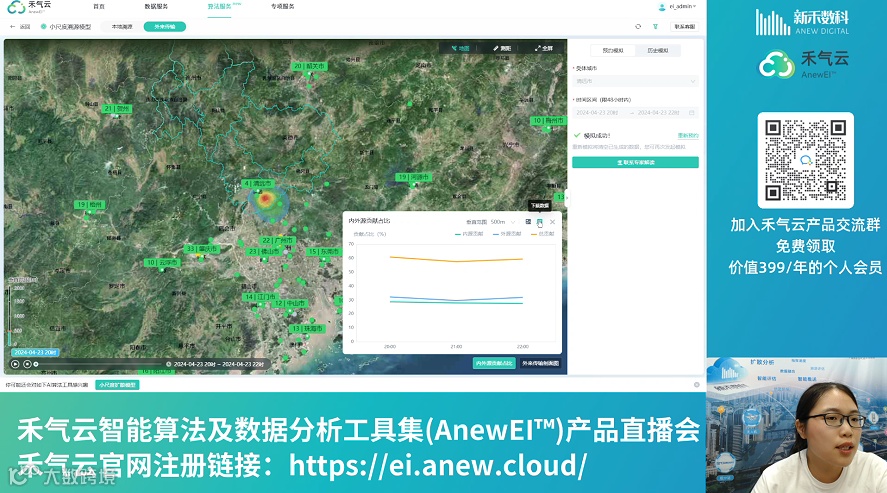Select the 15 | 东莞市 map marker

coord(324,252)
